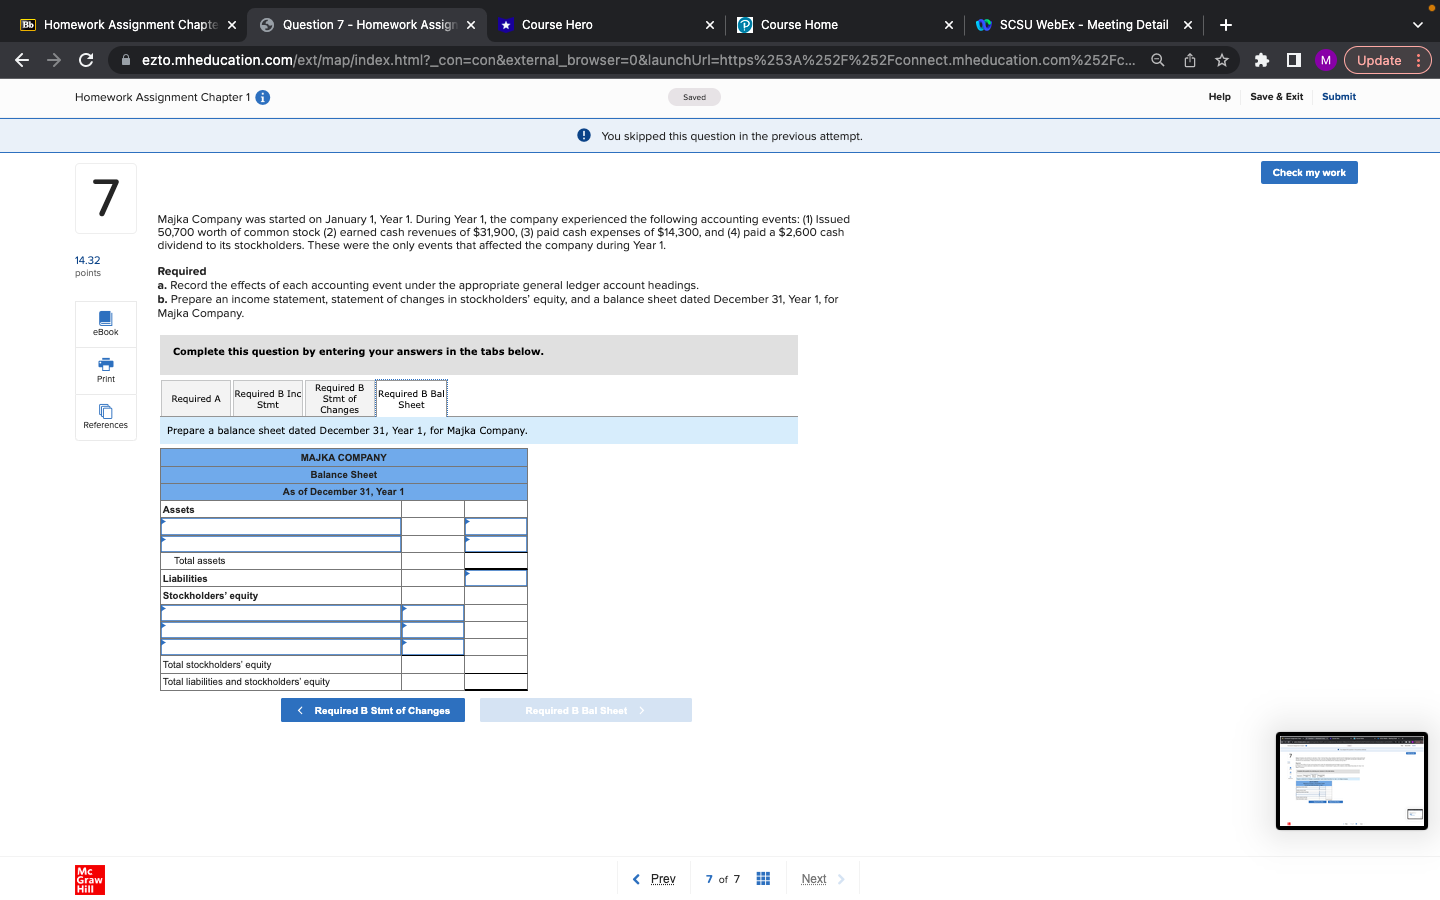Bookmark the page with the star icon

point(1222,60)
